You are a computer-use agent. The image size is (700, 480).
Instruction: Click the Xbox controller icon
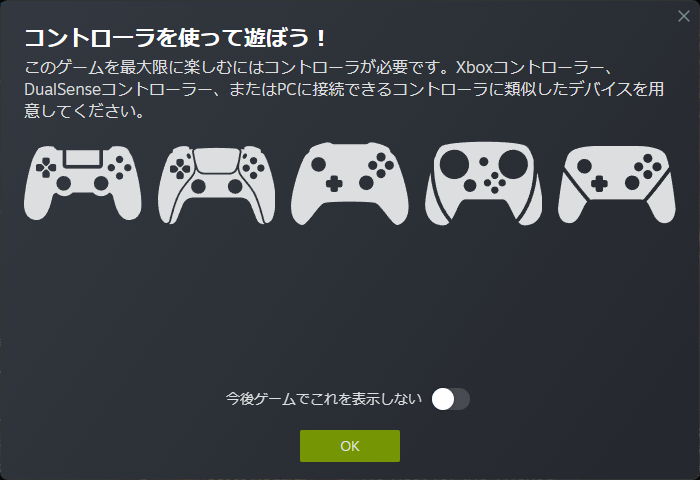point(350,184)
